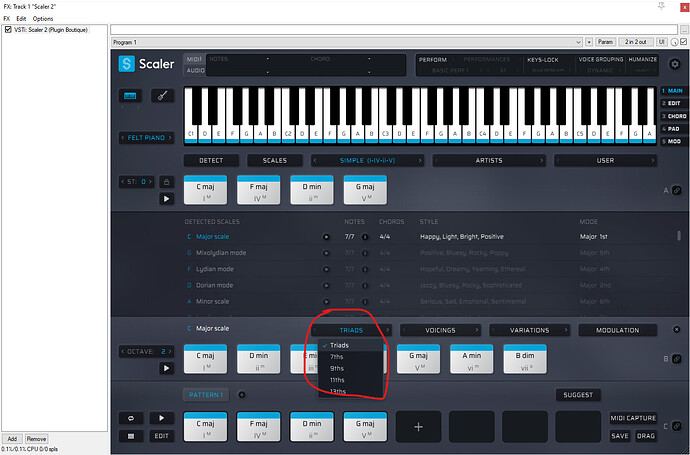
Task: Click the Scaler logo icon
Action: [x=127, y=64]
